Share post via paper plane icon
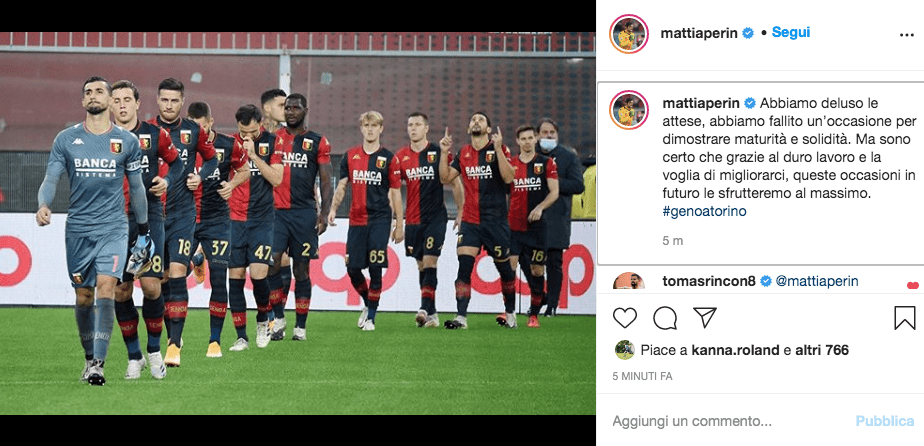The width and height of the screenshot is (924, 446). (704, 318)
